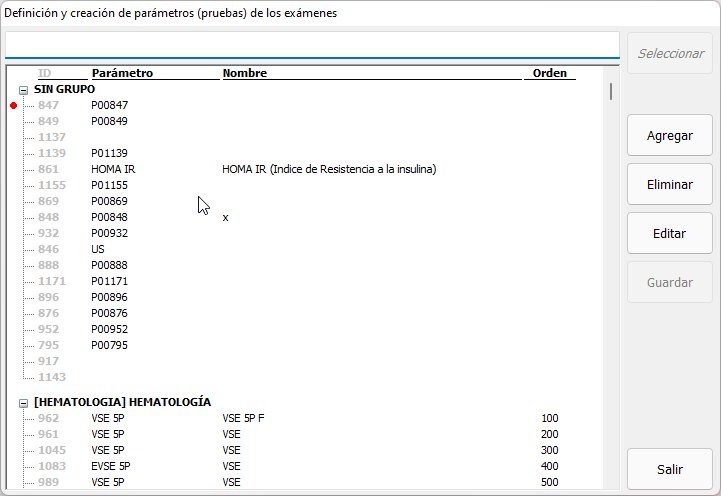The width and height of the screenshot is (721, 496).
Task: Select the US parameter row
Action: (x=98, y=249)
